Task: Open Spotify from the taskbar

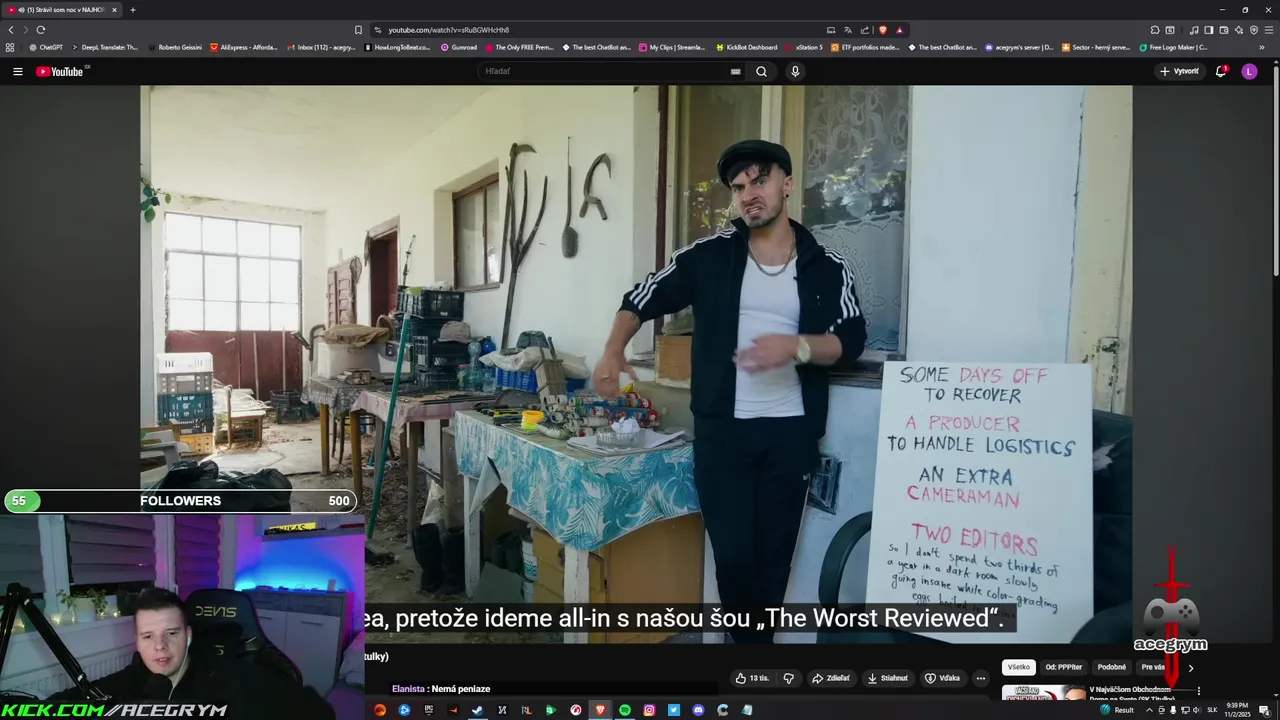Action: [625, 710]
